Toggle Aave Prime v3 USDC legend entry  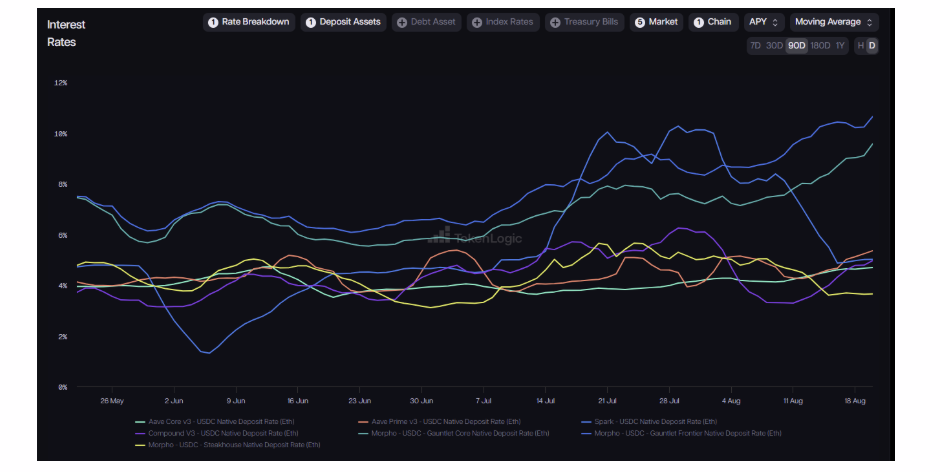(x=439, y=422)
